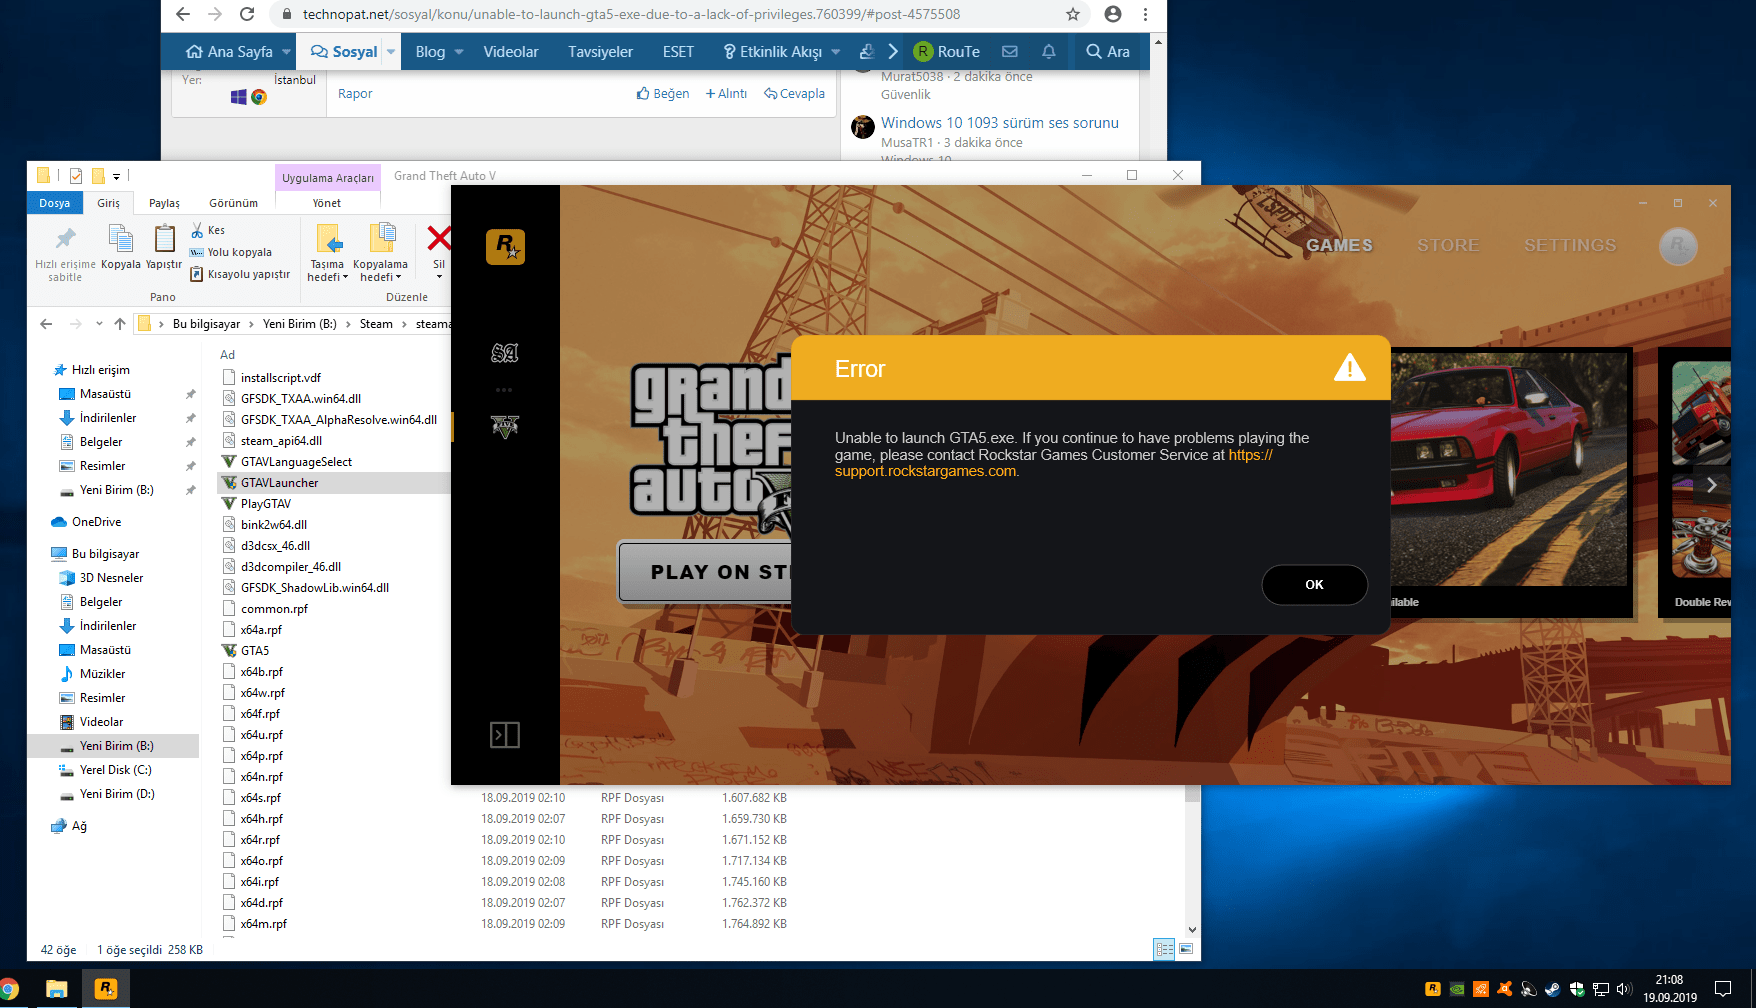Open the Rockstar support link in the error

coord(1054,463)
